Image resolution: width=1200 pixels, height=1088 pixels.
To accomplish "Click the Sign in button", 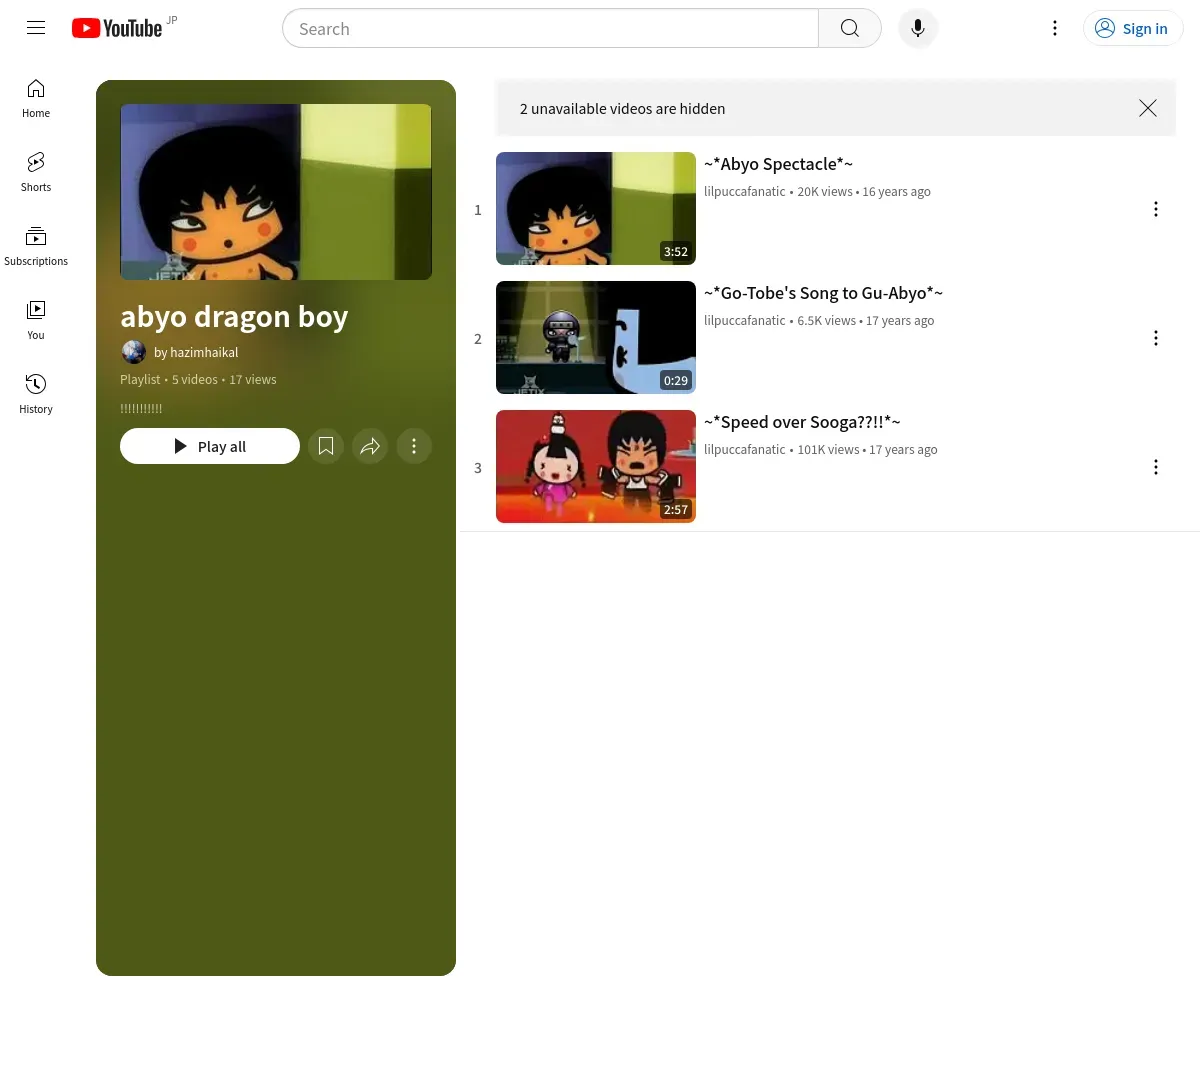I will tap(1133, 28).
